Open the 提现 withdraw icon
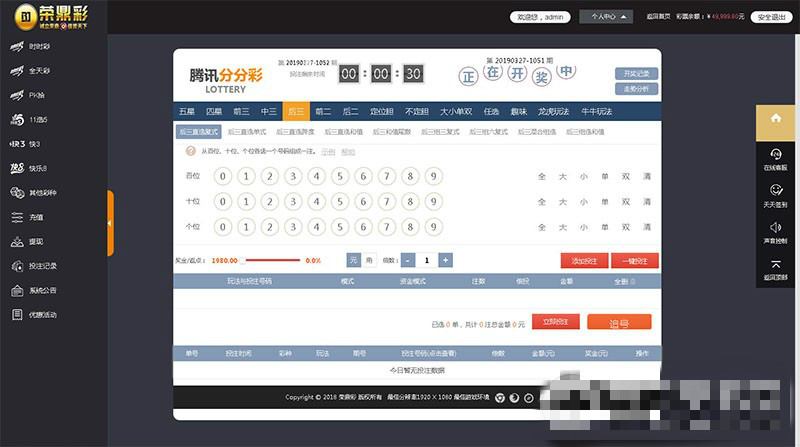This screenshot has height=447, width=800. pyautogui.click(x=17, y=241)
